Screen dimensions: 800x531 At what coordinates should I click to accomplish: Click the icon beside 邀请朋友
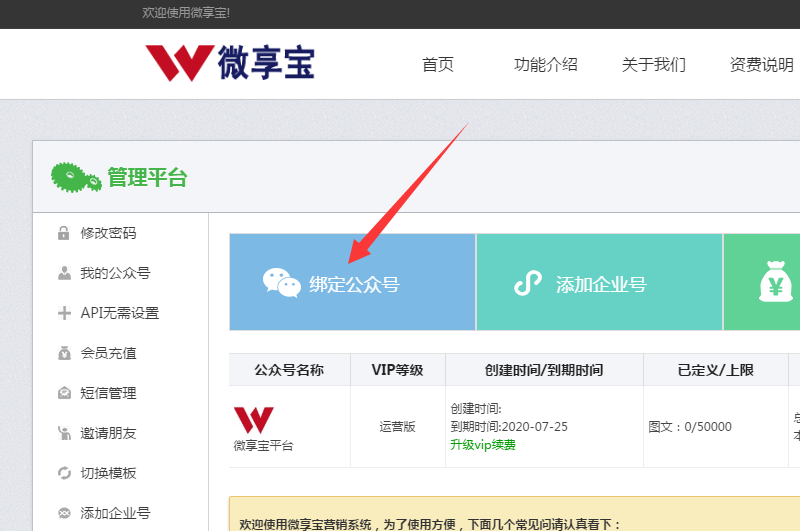coord(64,433)
